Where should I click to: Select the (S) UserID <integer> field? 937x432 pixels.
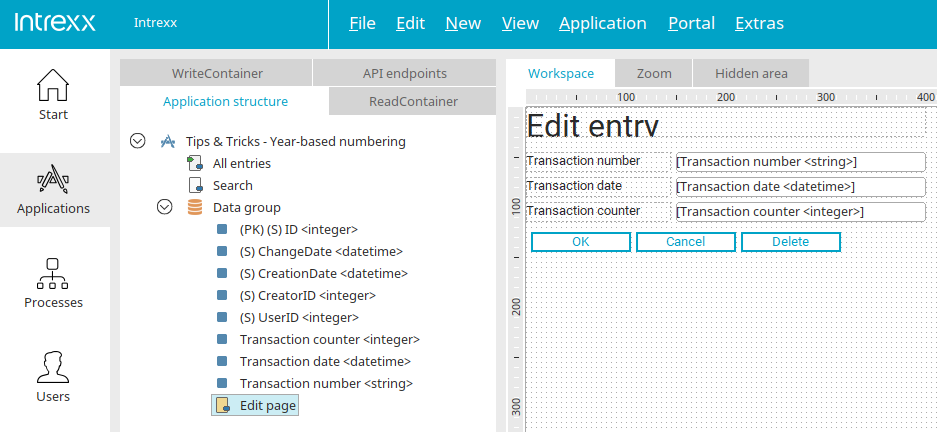299,317
